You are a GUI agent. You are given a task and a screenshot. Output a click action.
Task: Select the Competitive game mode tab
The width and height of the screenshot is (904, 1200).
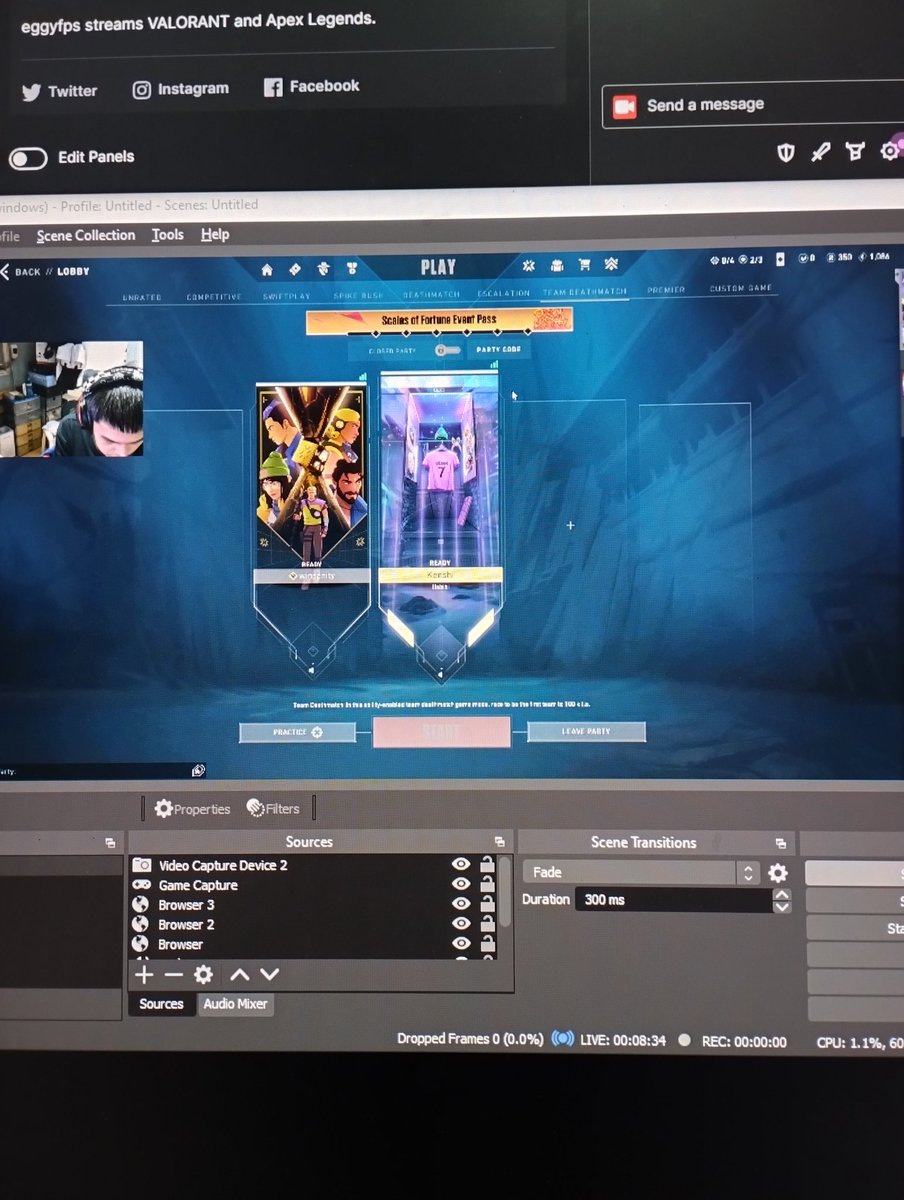213,297
